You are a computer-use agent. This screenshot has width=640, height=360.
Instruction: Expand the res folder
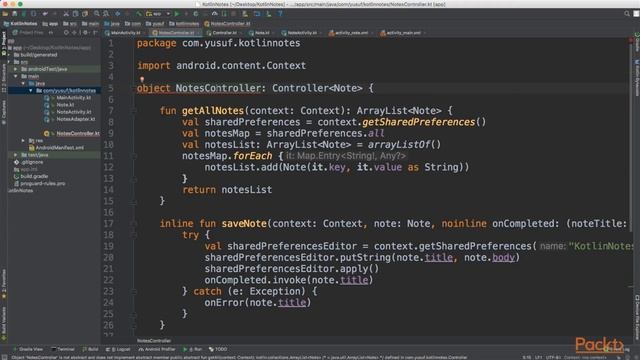pyautogui.click(x=23, y=140)
